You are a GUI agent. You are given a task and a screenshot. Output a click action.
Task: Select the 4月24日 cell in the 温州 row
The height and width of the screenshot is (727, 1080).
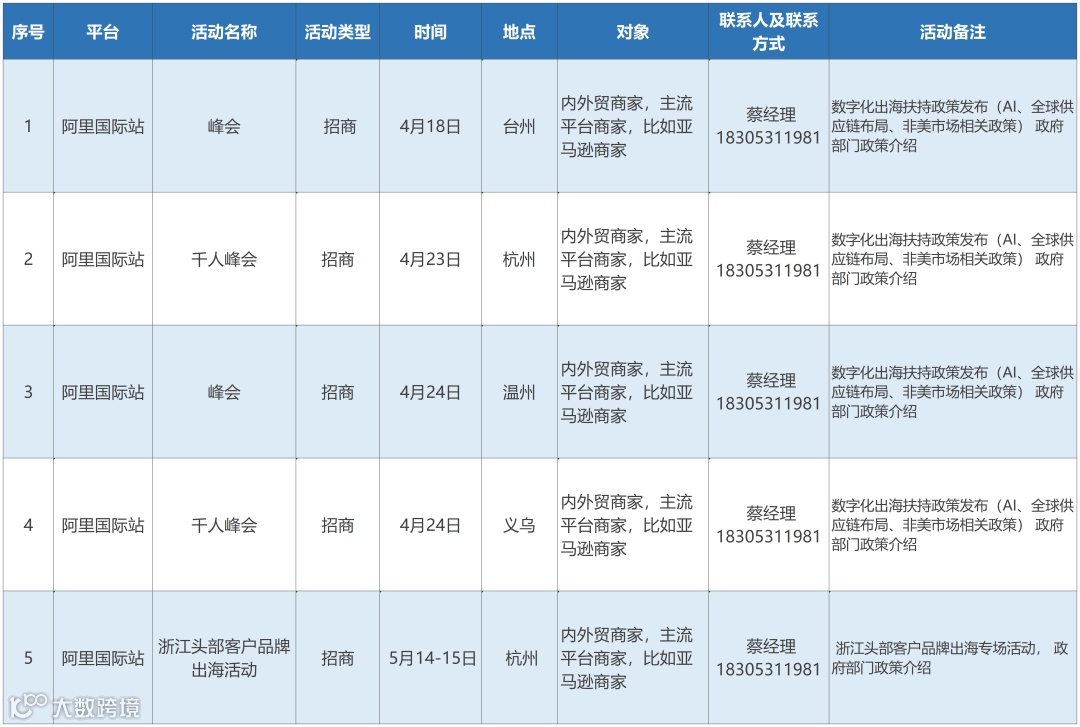pyautogui.click(x=430, y=392)
